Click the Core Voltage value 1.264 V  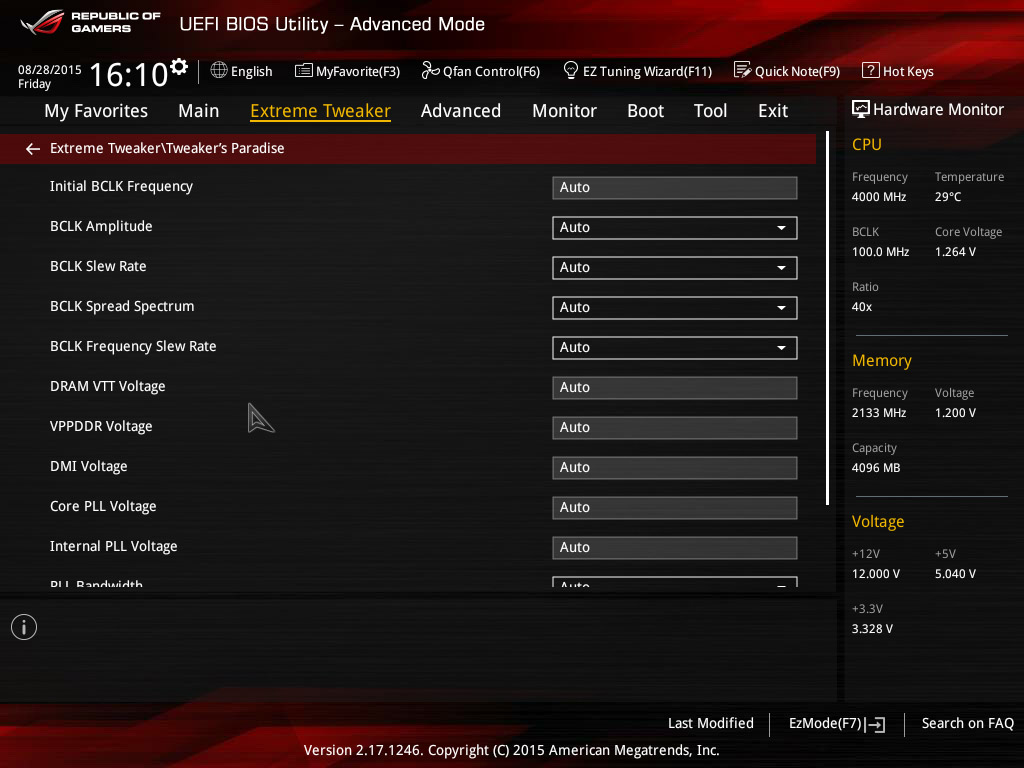(955, 251)
